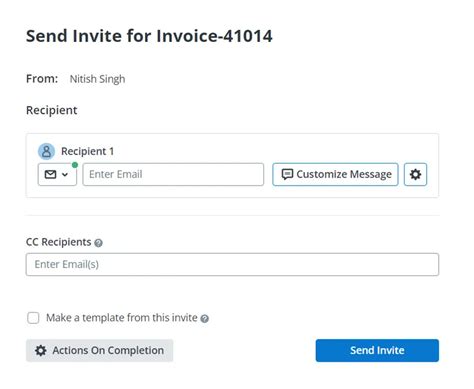
Task: Click the green status dot on delivery selector
Action: pyautogui.click(x=75, y=165)
